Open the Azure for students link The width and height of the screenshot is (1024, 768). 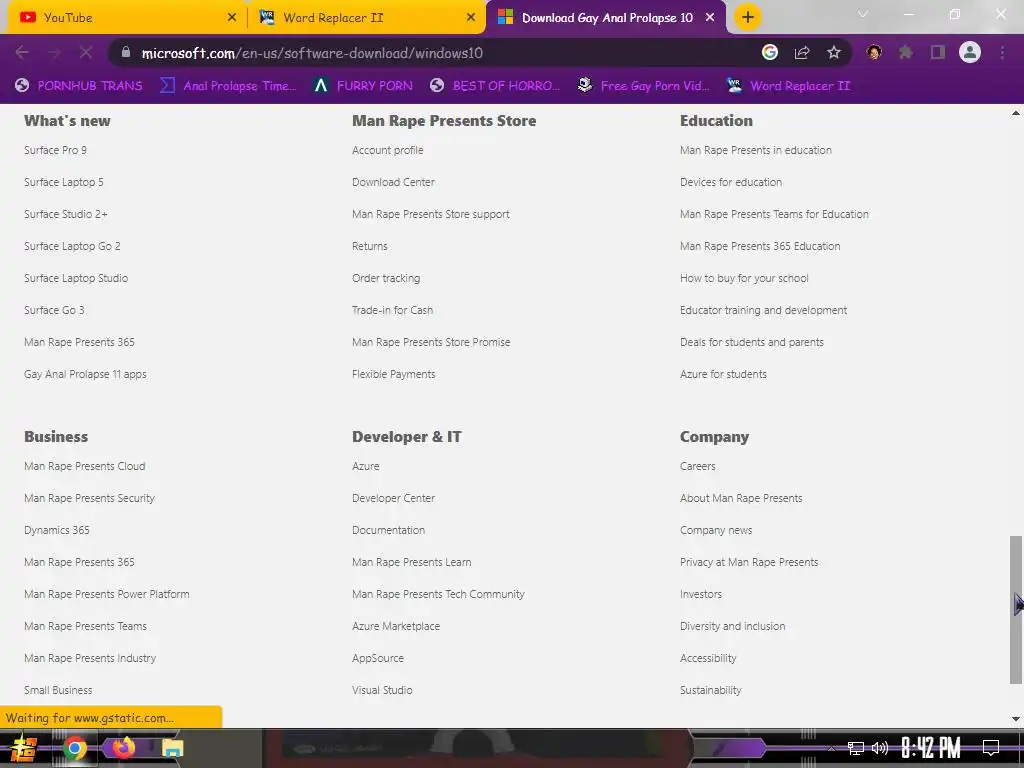click(724, 374)
